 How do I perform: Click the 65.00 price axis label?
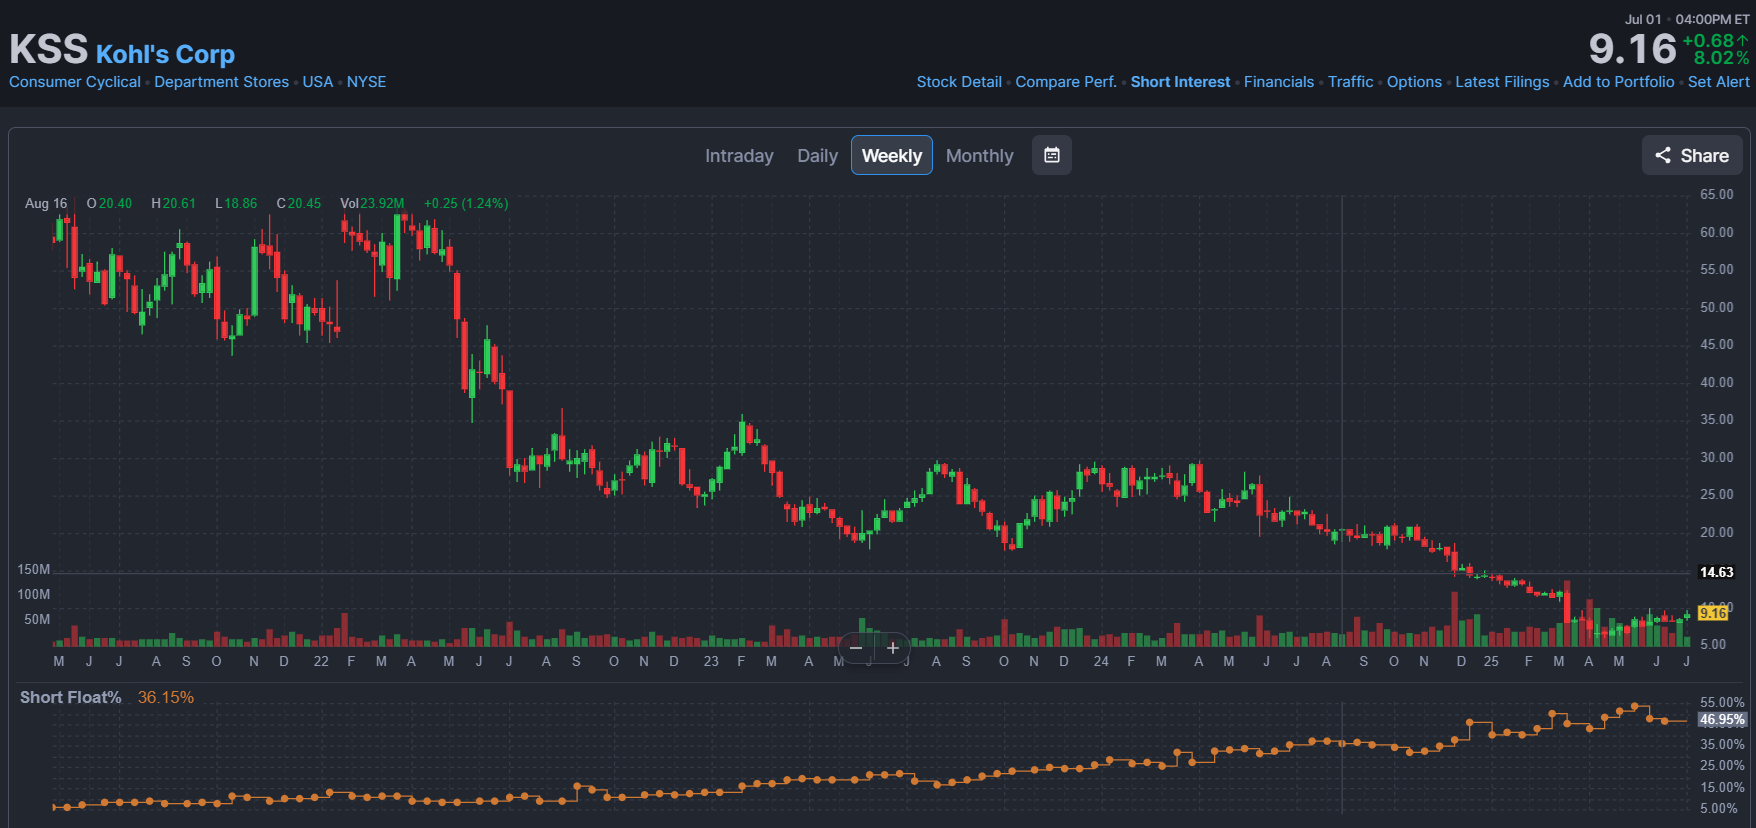click(1716, 194)
